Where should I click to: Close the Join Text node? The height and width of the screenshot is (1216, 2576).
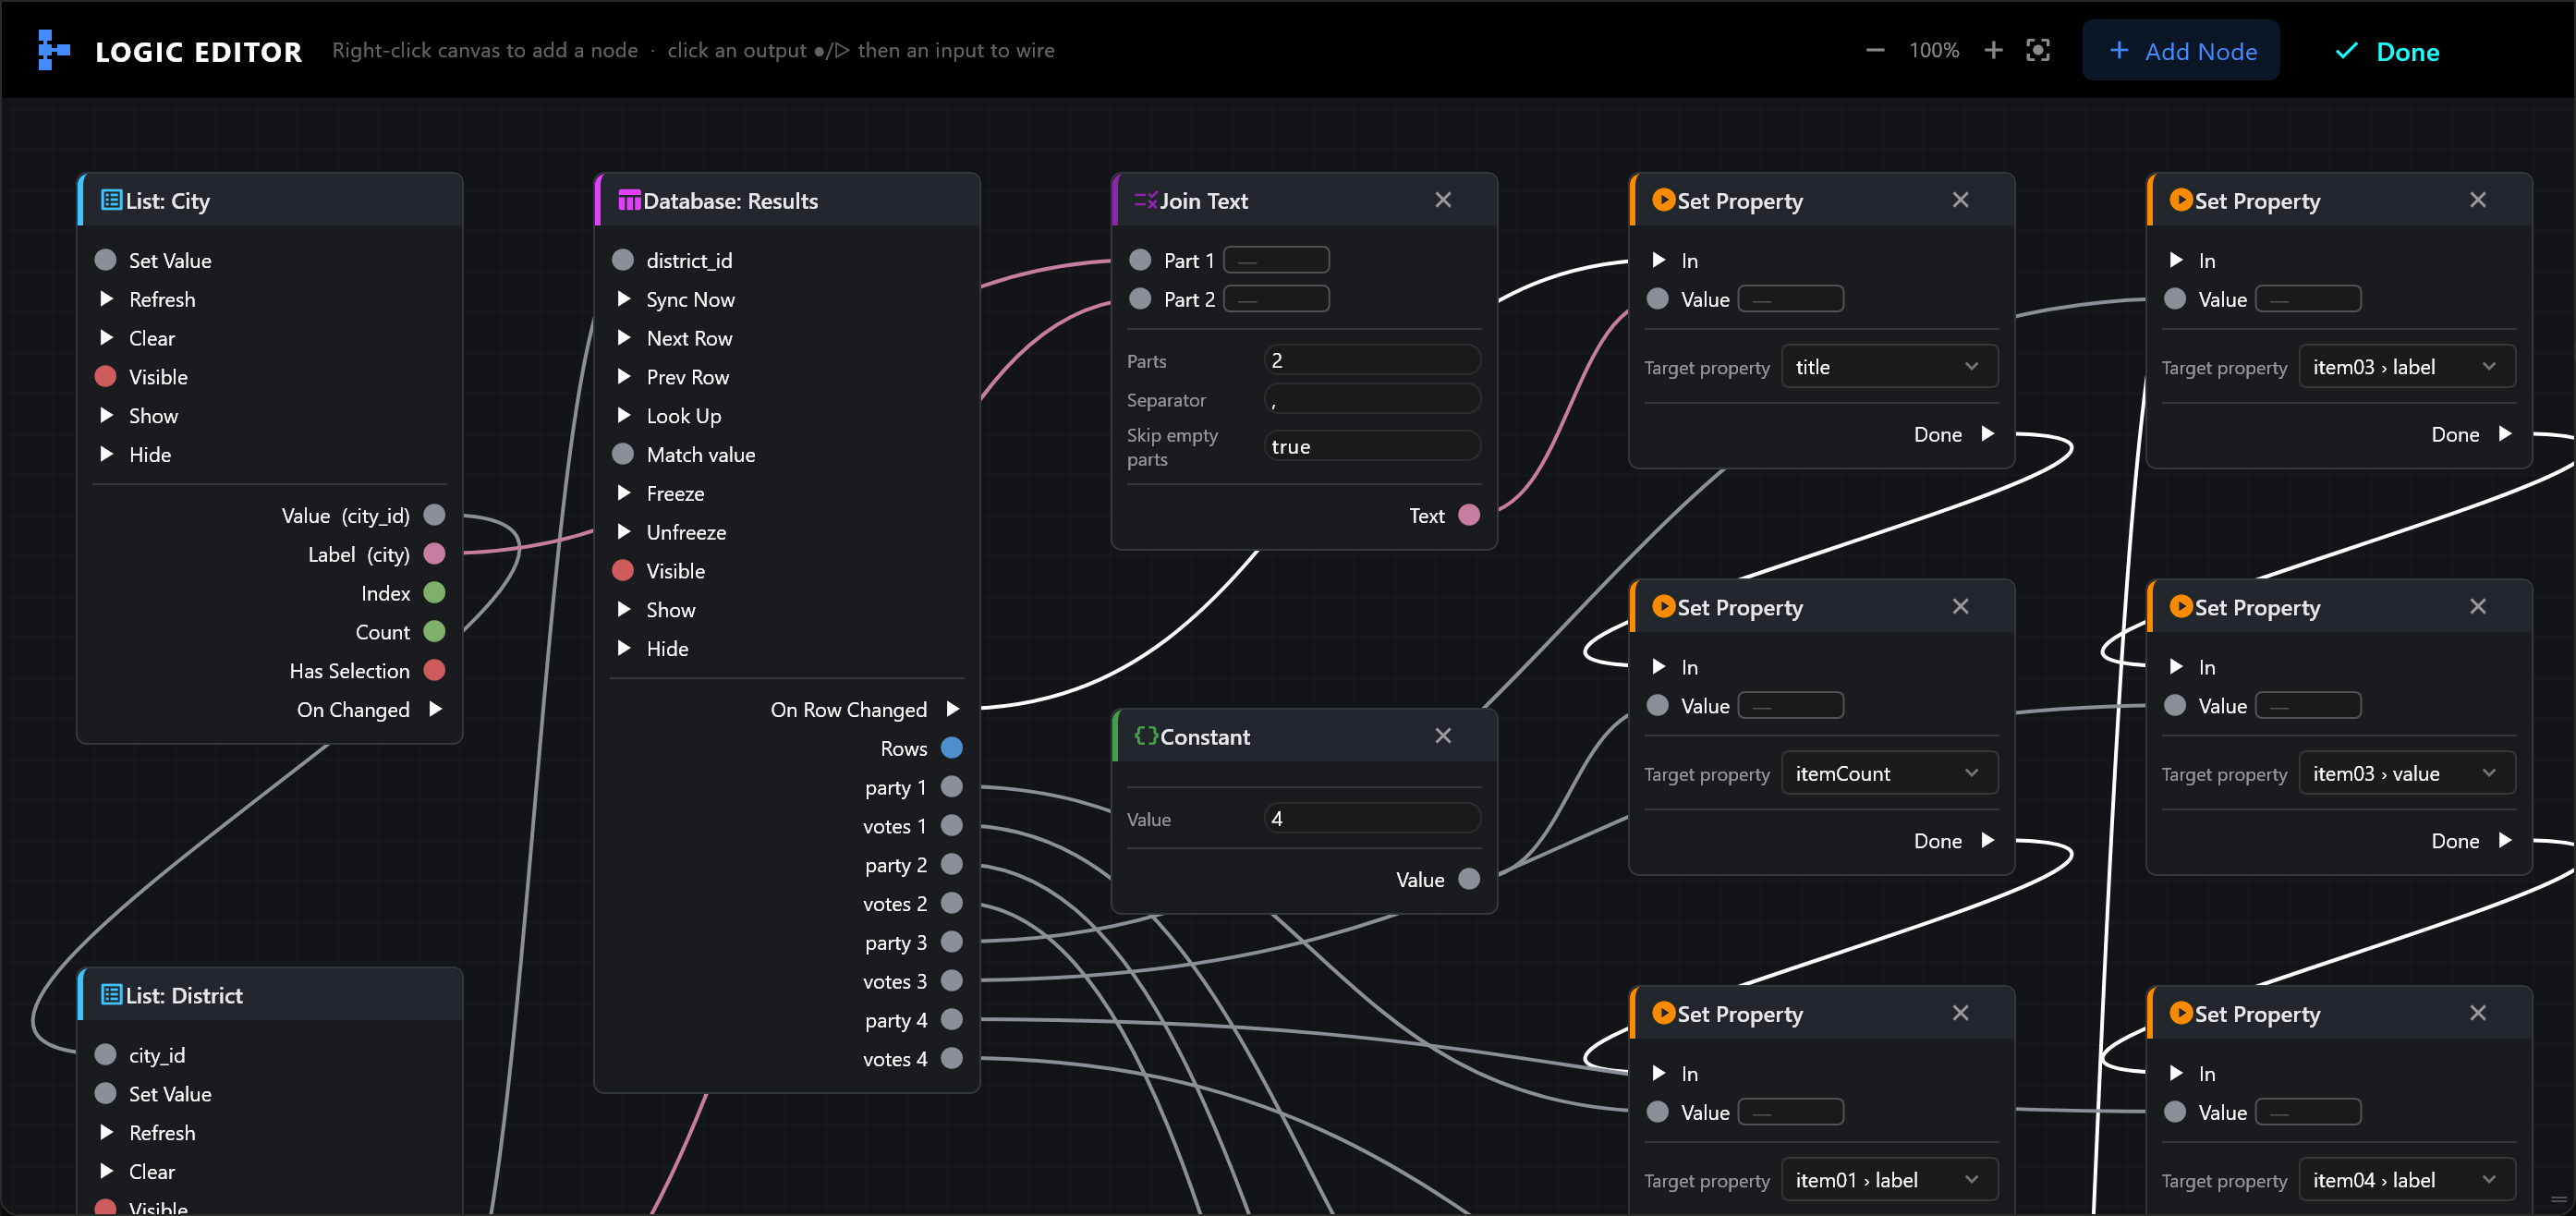point(1443,200)
